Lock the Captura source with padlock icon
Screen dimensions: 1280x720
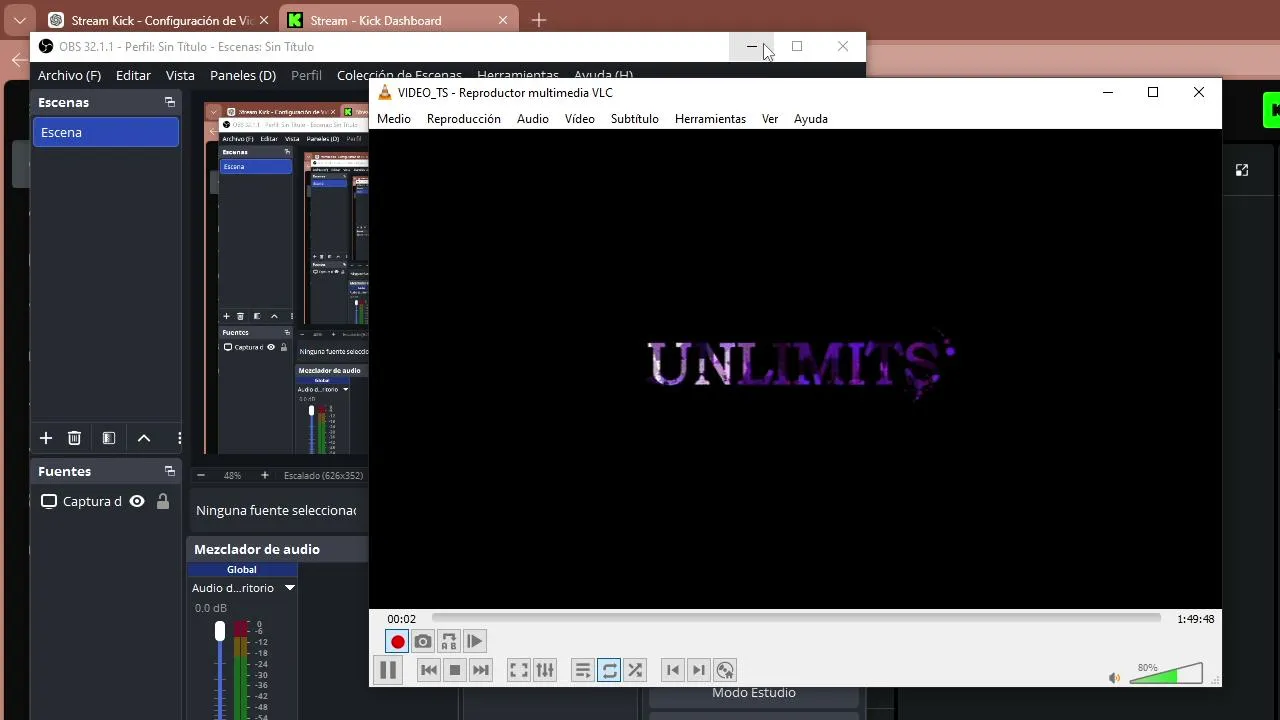click(163, 501)
